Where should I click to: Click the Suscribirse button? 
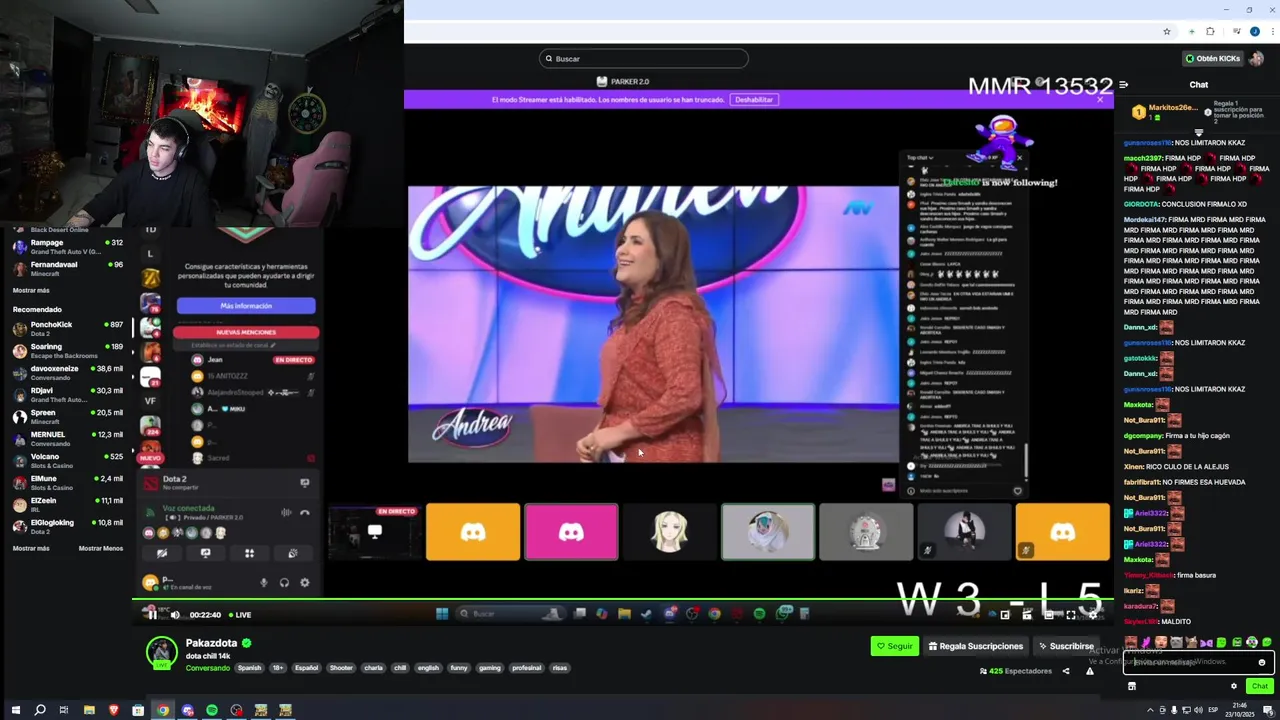pos(1066,646)
